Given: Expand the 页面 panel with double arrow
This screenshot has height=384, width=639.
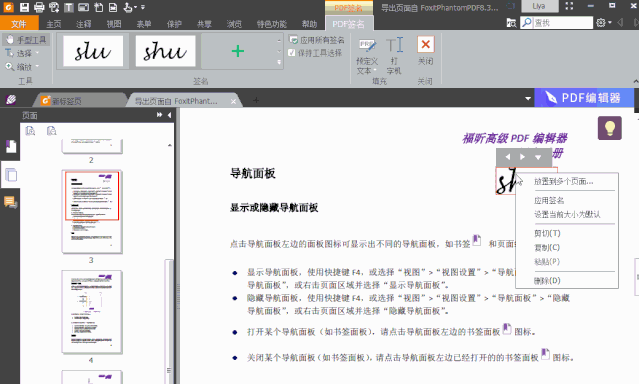Looking at the screenshot, I should coord(159,115).
